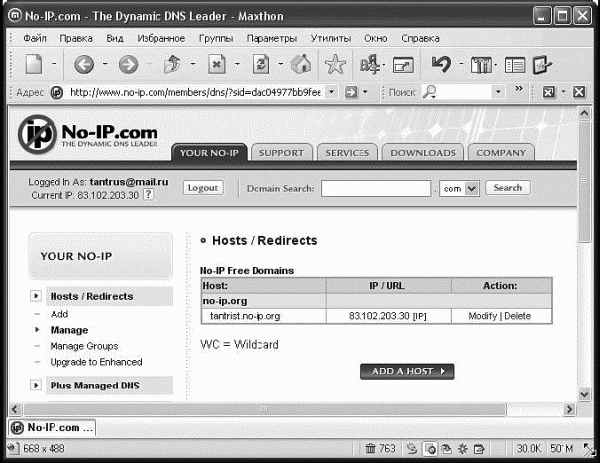Image resolution: width=600 pixels, height=463 pixels.
Task: Open the New page dropdown arrow
Action: pos(54,64)
